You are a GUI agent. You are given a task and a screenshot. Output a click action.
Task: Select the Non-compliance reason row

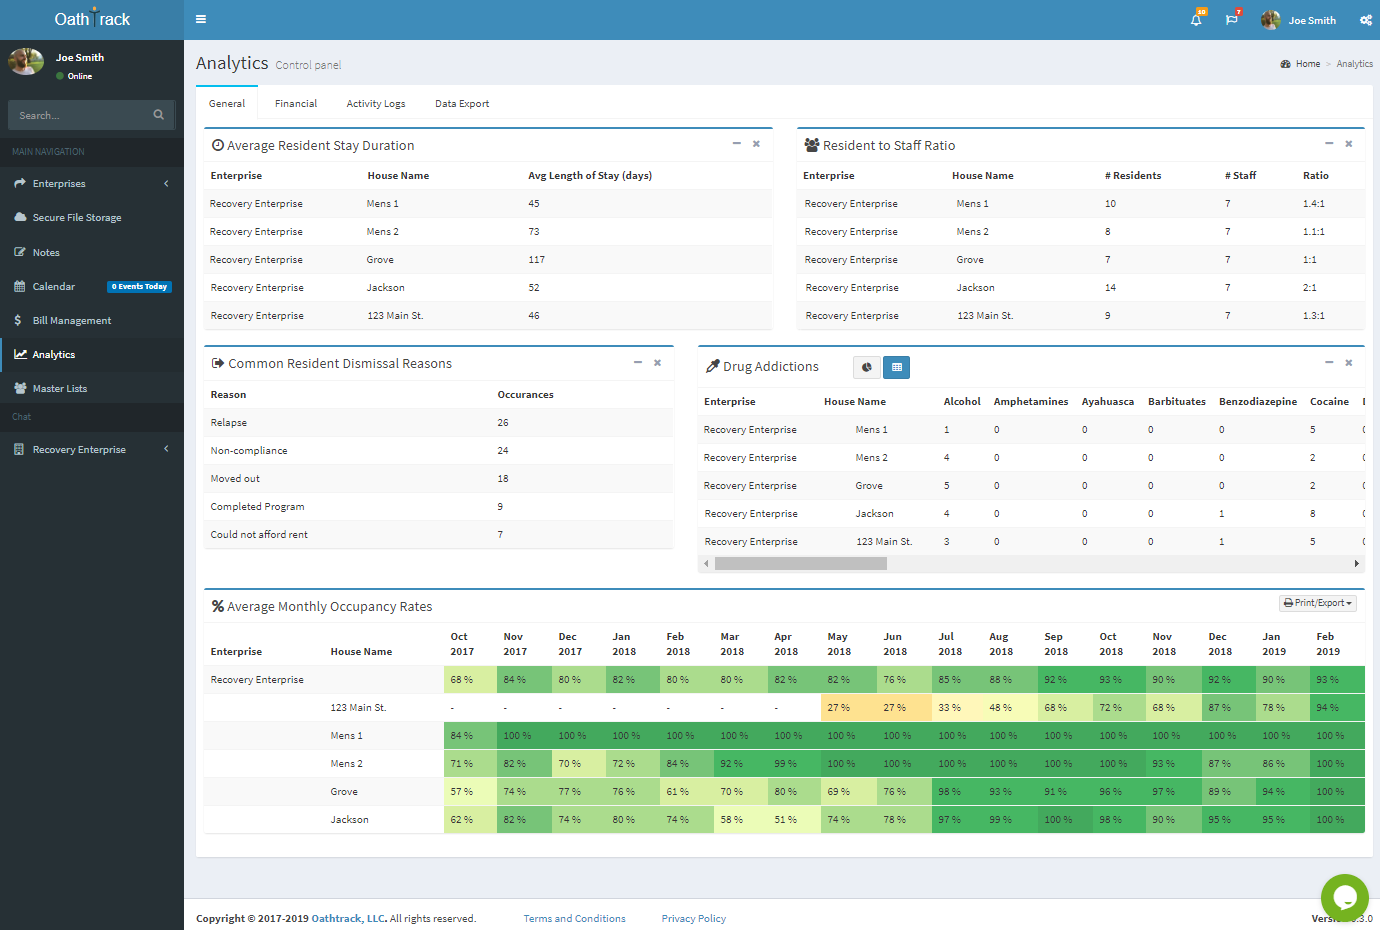tap(439, 451)
